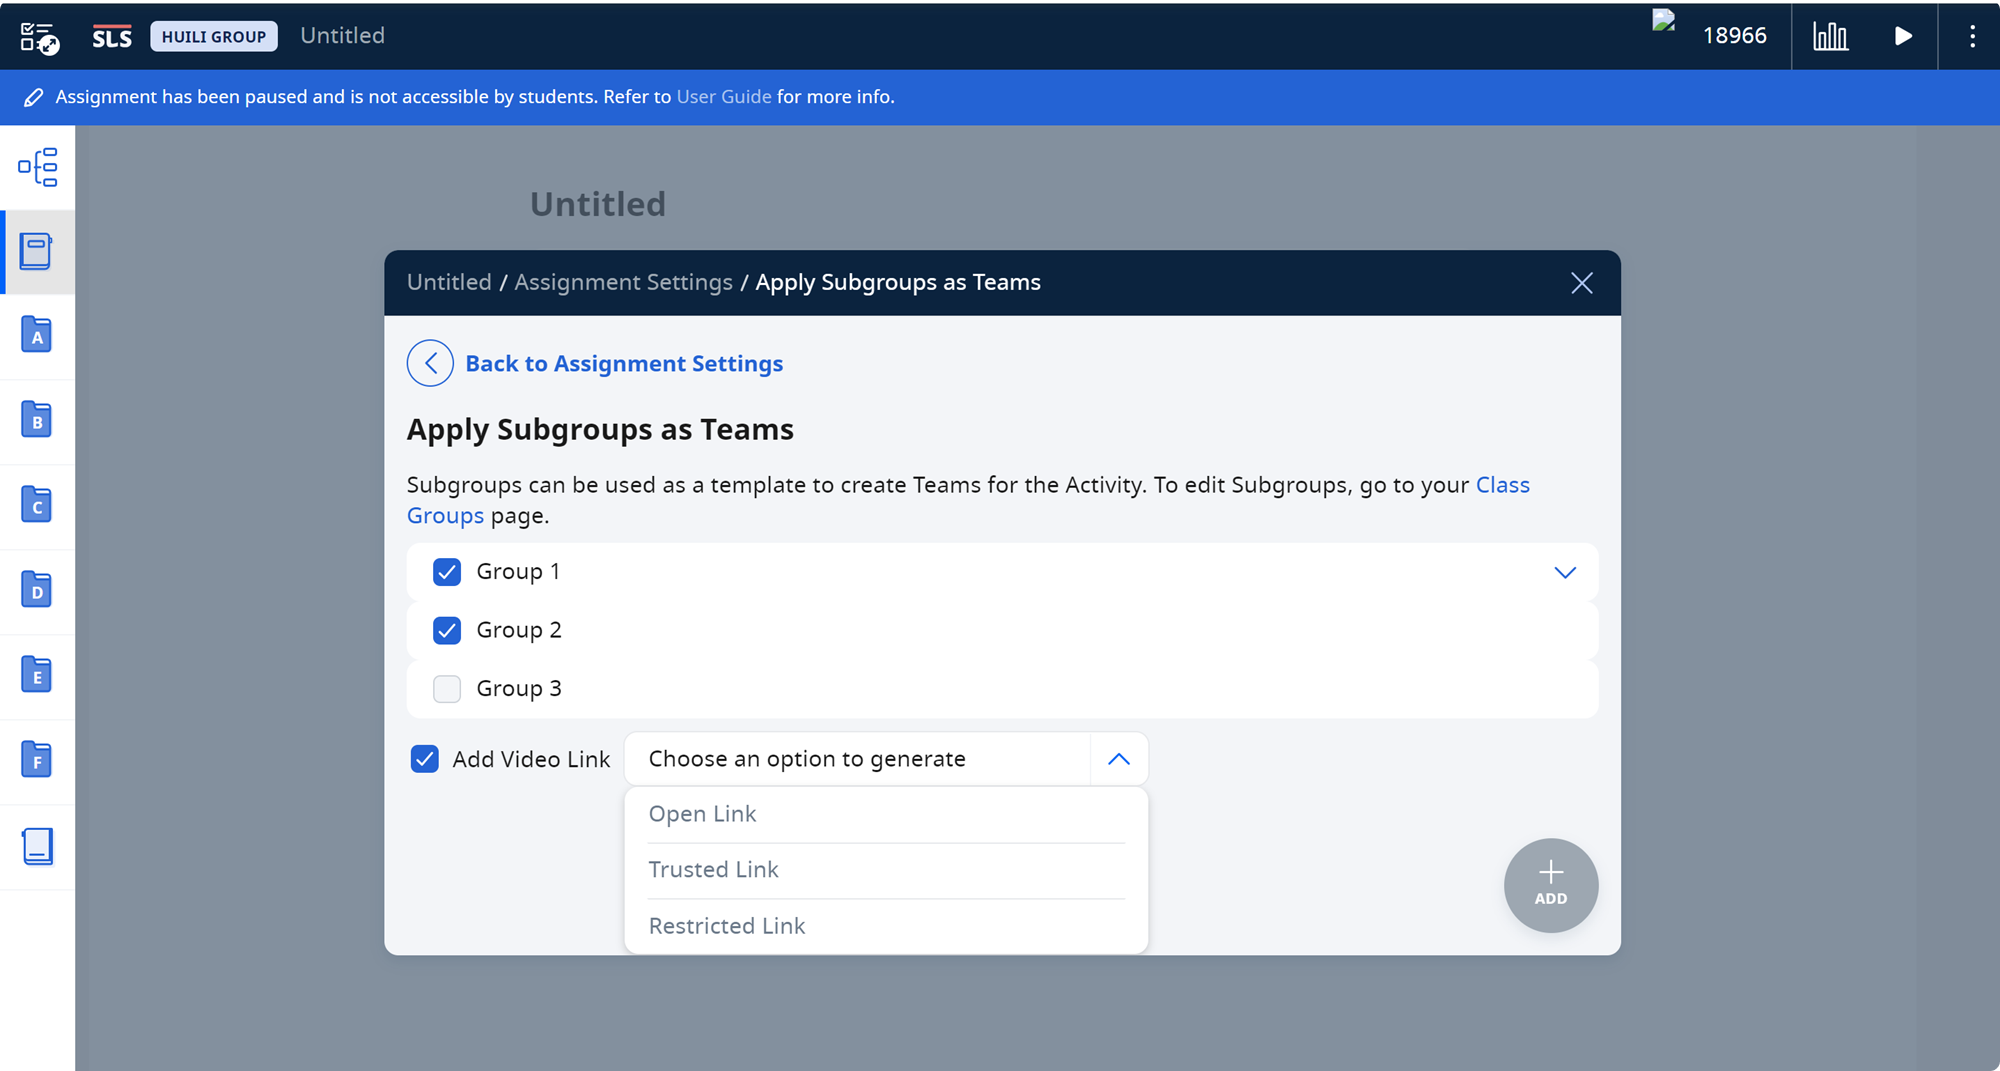
Task: Click Untitled in the dialog breadcrumb
Action: point(449,282)
